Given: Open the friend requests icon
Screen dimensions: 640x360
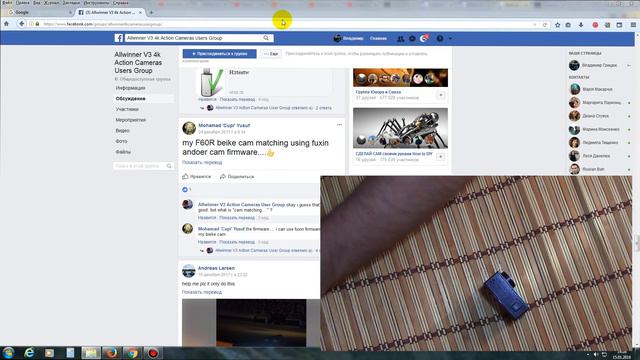Looking at the screenshot, I should click(x=400, y=38).
